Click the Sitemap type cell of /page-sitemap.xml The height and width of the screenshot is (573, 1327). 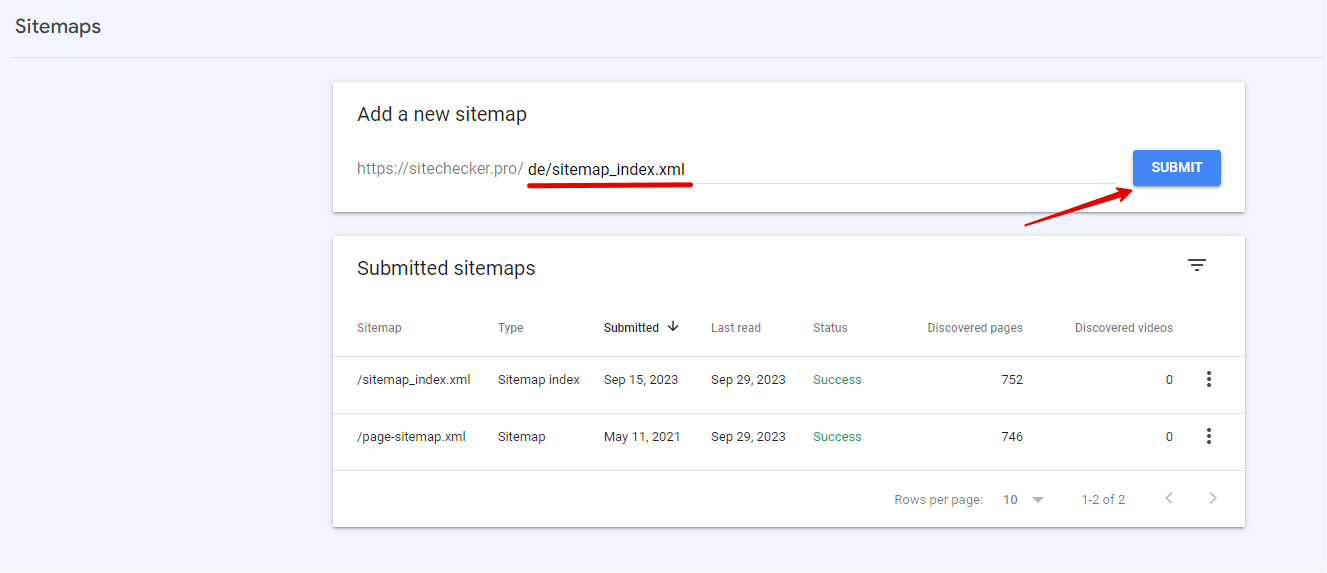(522, 437)
